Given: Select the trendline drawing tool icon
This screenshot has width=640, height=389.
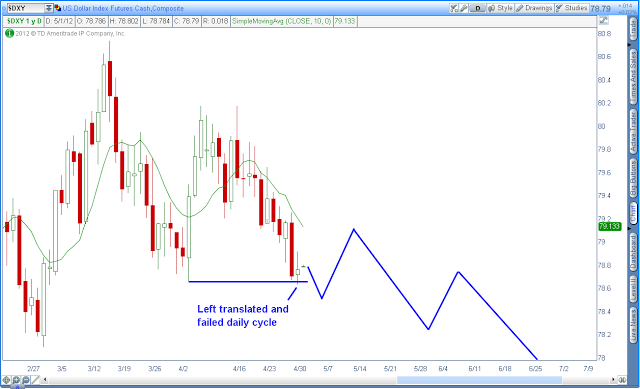Looking at the screenshot, I should click(x=35, y=380).
